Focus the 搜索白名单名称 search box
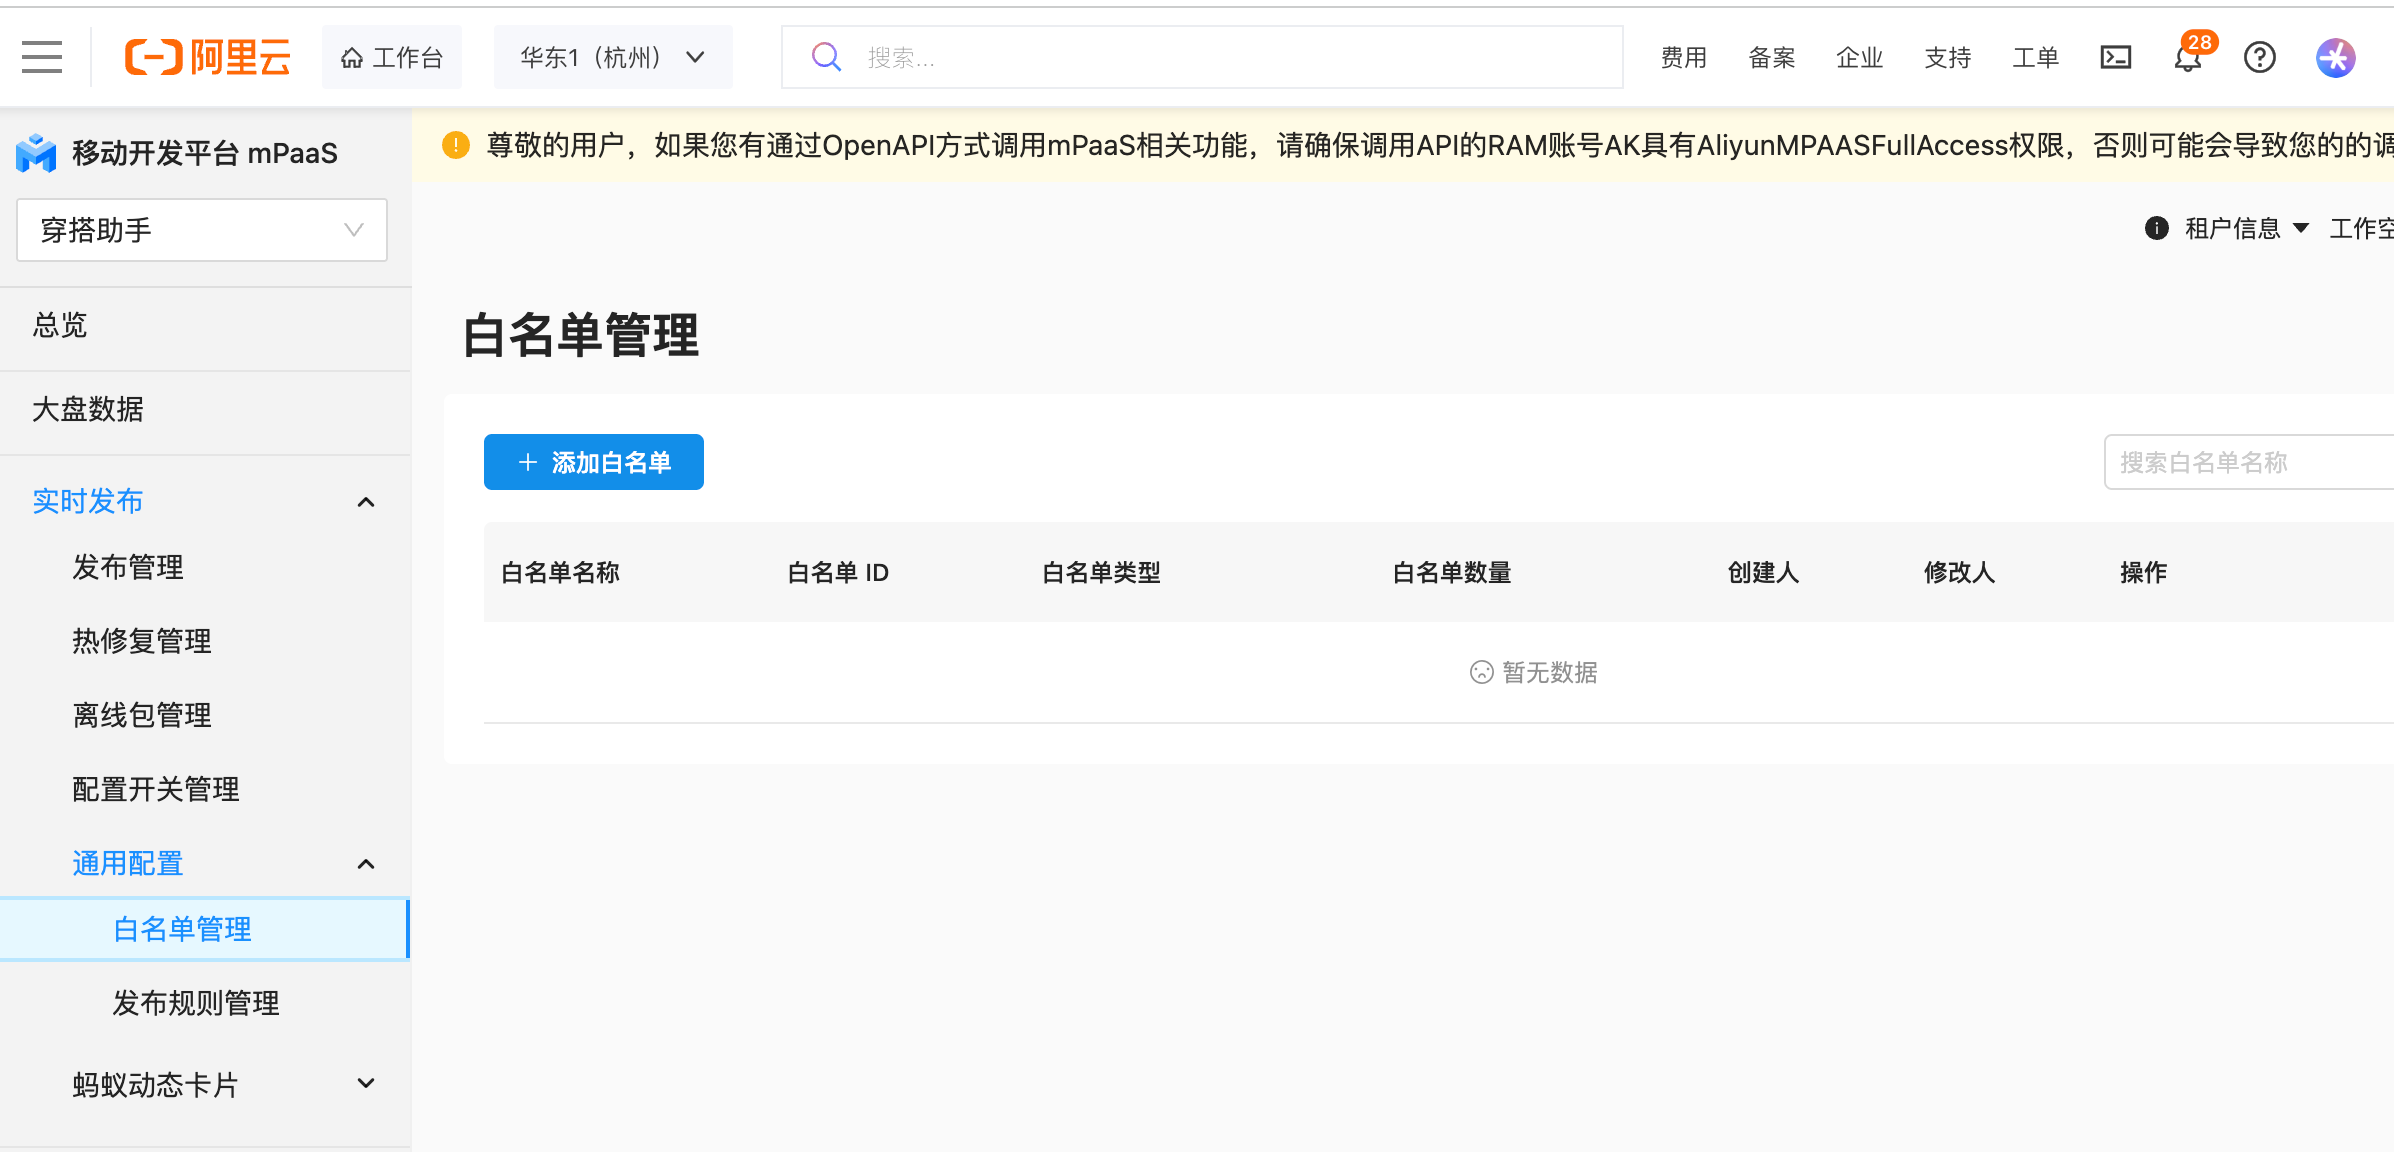Viewport: 2394px width, 1152px height. (2249, 462)
